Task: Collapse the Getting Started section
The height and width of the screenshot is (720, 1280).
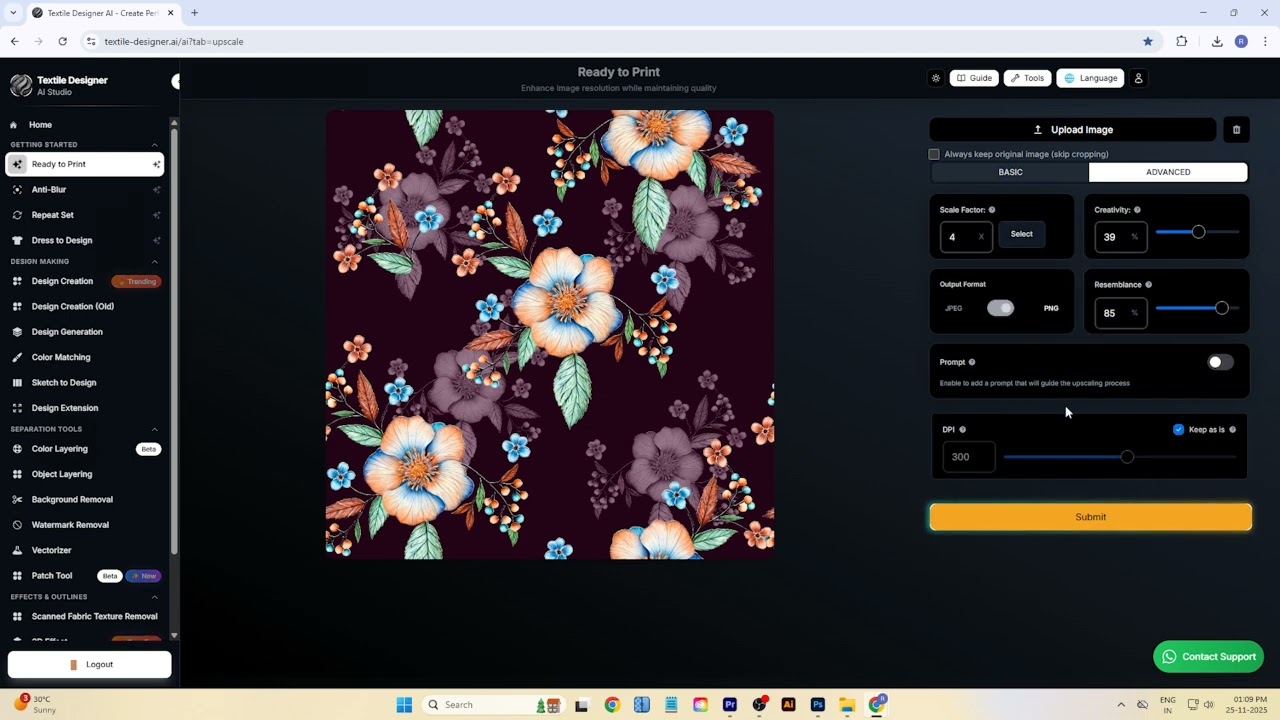Action: (154, 145)
